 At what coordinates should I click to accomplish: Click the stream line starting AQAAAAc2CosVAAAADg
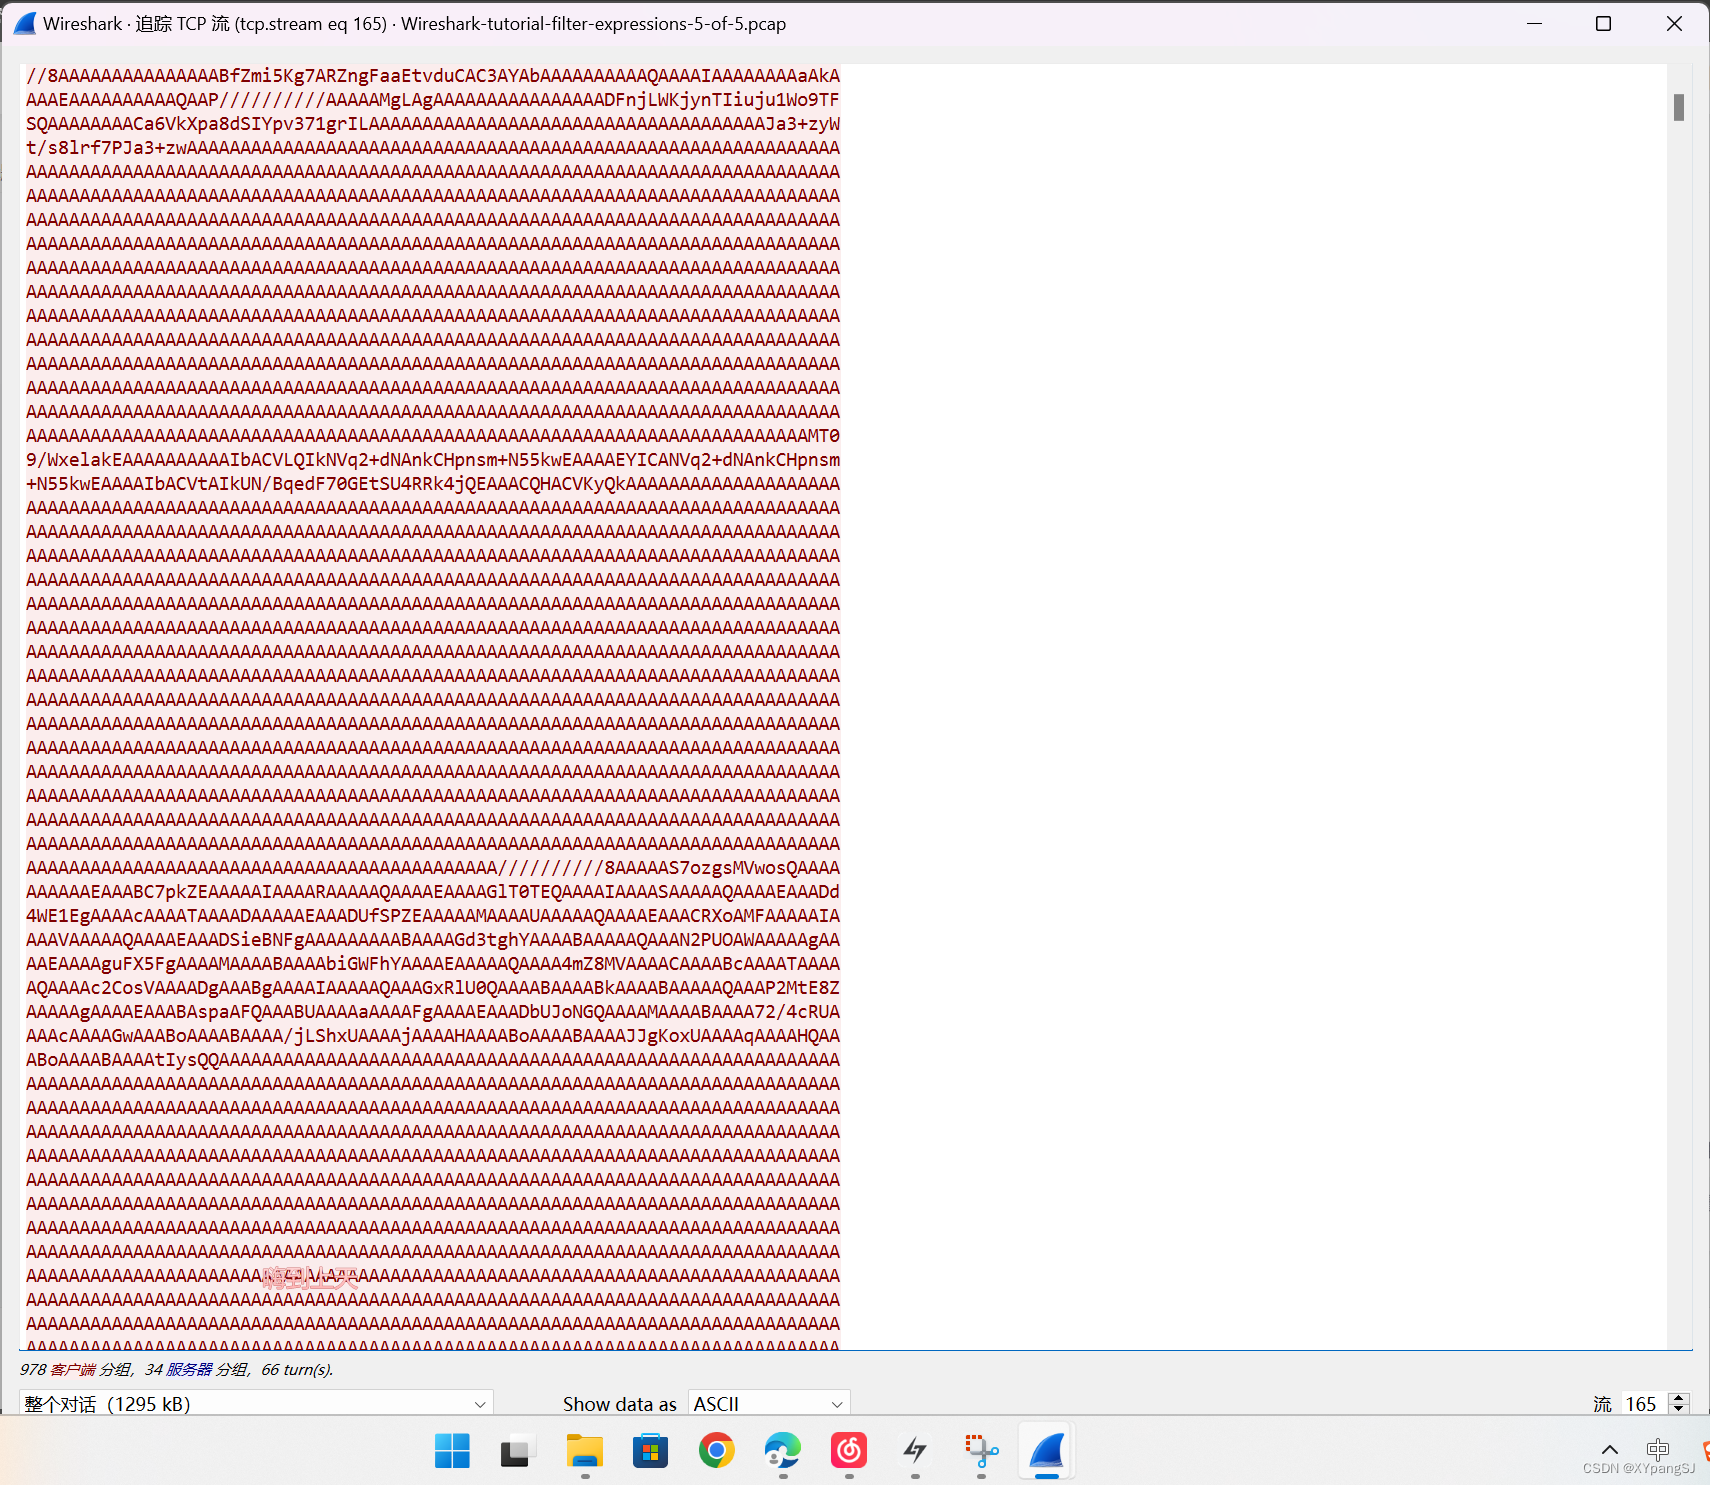coord(433,988)
